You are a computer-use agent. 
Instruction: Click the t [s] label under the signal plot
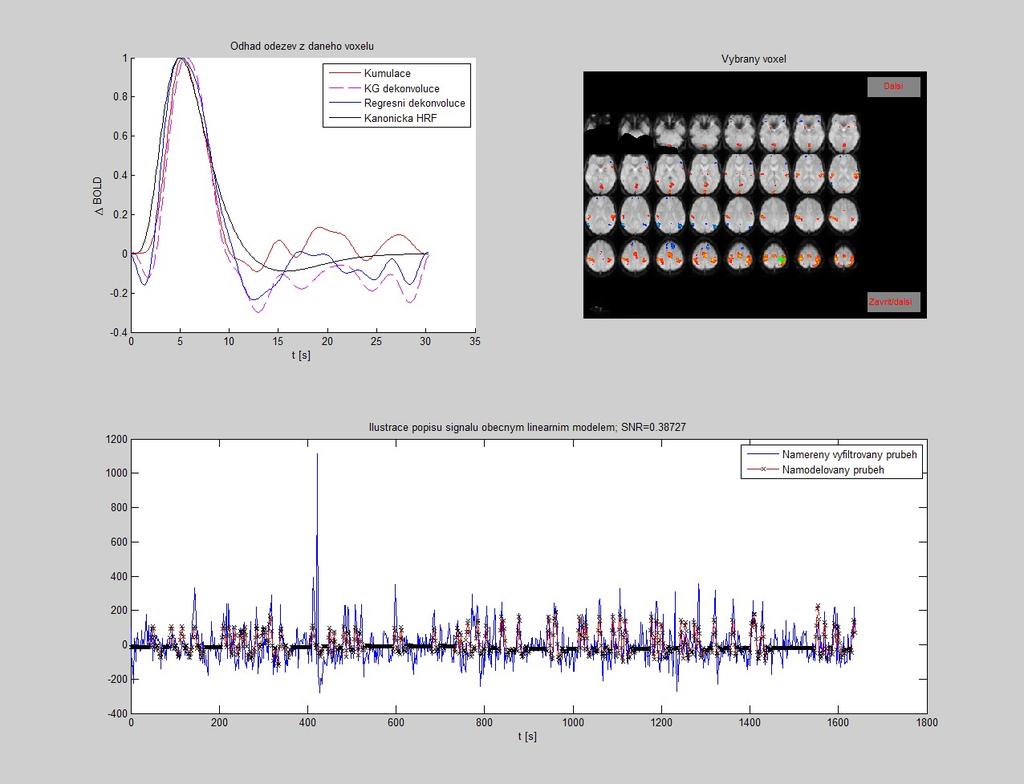click(528, 736)
